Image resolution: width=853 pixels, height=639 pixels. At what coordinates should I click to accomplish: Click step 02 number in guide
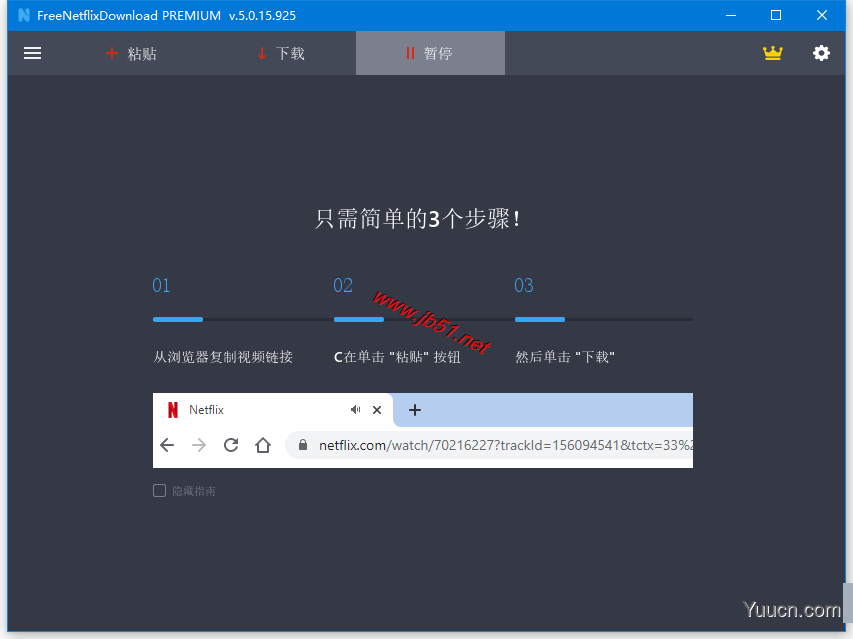(x=343, y=286)
